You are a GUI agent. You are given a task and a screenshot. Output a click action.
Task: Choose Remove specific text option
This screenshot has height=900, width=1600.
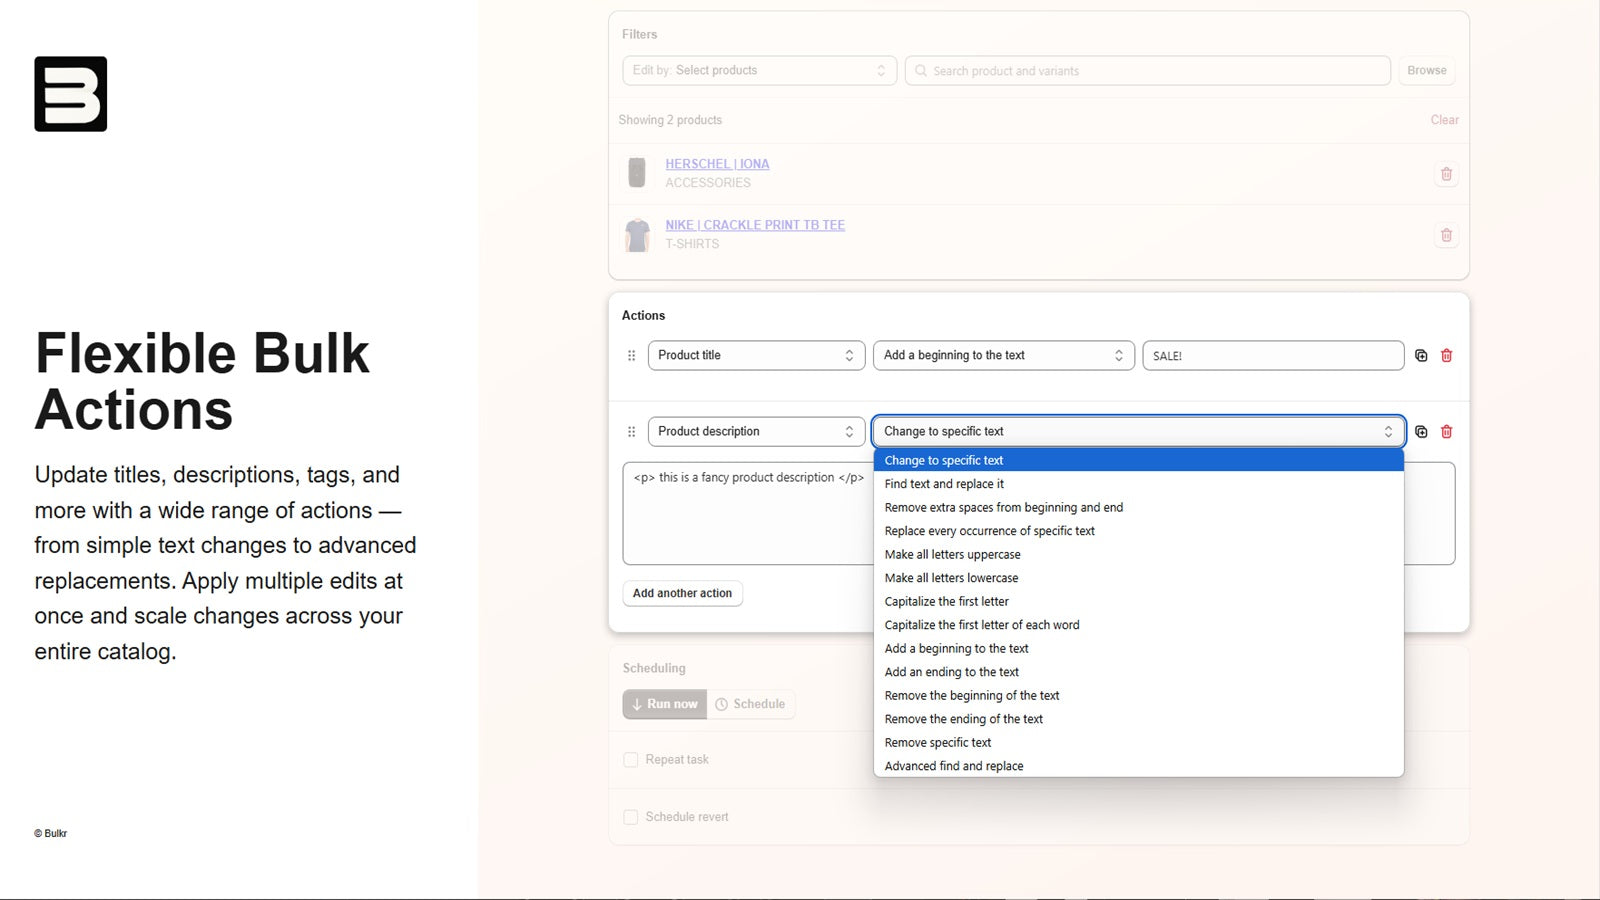1139,743
